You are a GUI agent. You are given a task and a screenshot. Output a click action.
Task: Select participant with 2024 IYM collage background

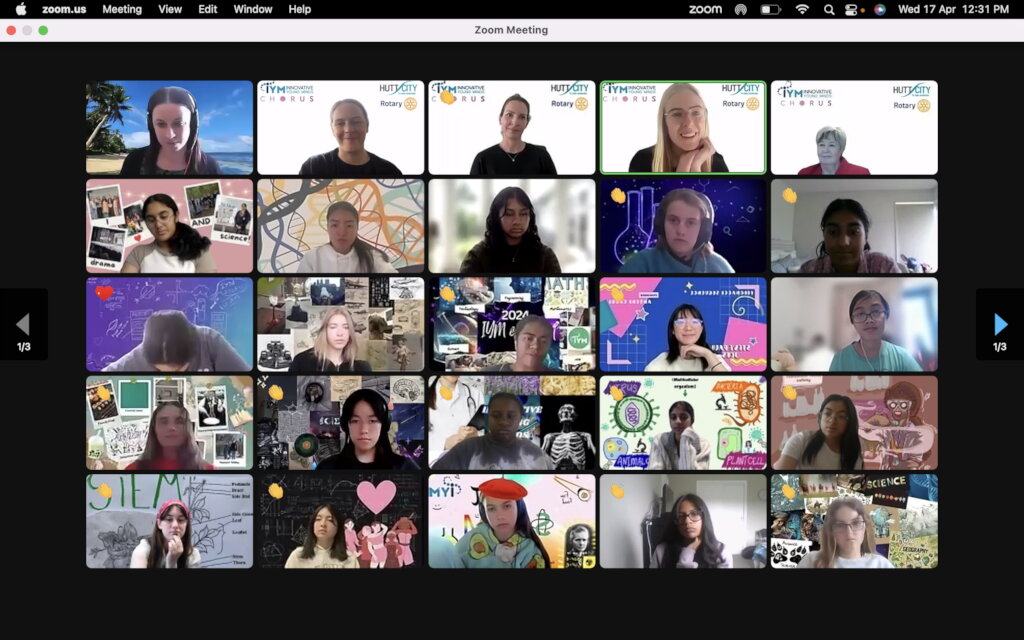512,324
